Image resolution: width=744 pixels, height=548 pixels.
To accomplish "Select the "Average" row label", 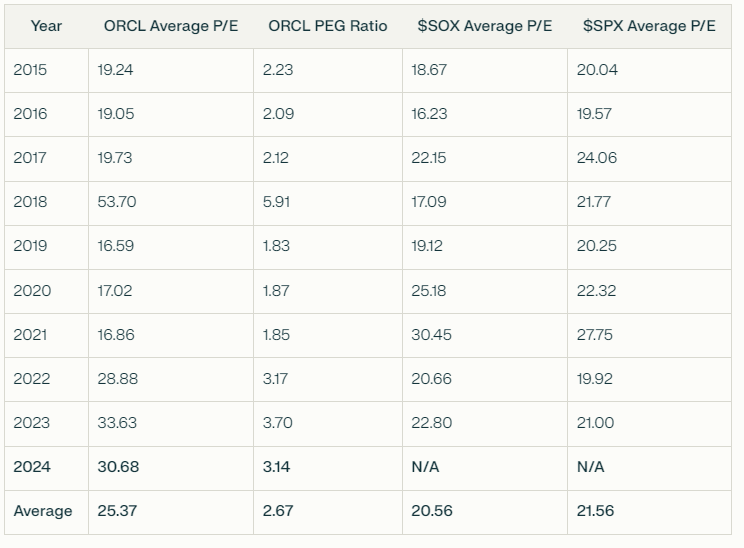I will tap(43, 511).
